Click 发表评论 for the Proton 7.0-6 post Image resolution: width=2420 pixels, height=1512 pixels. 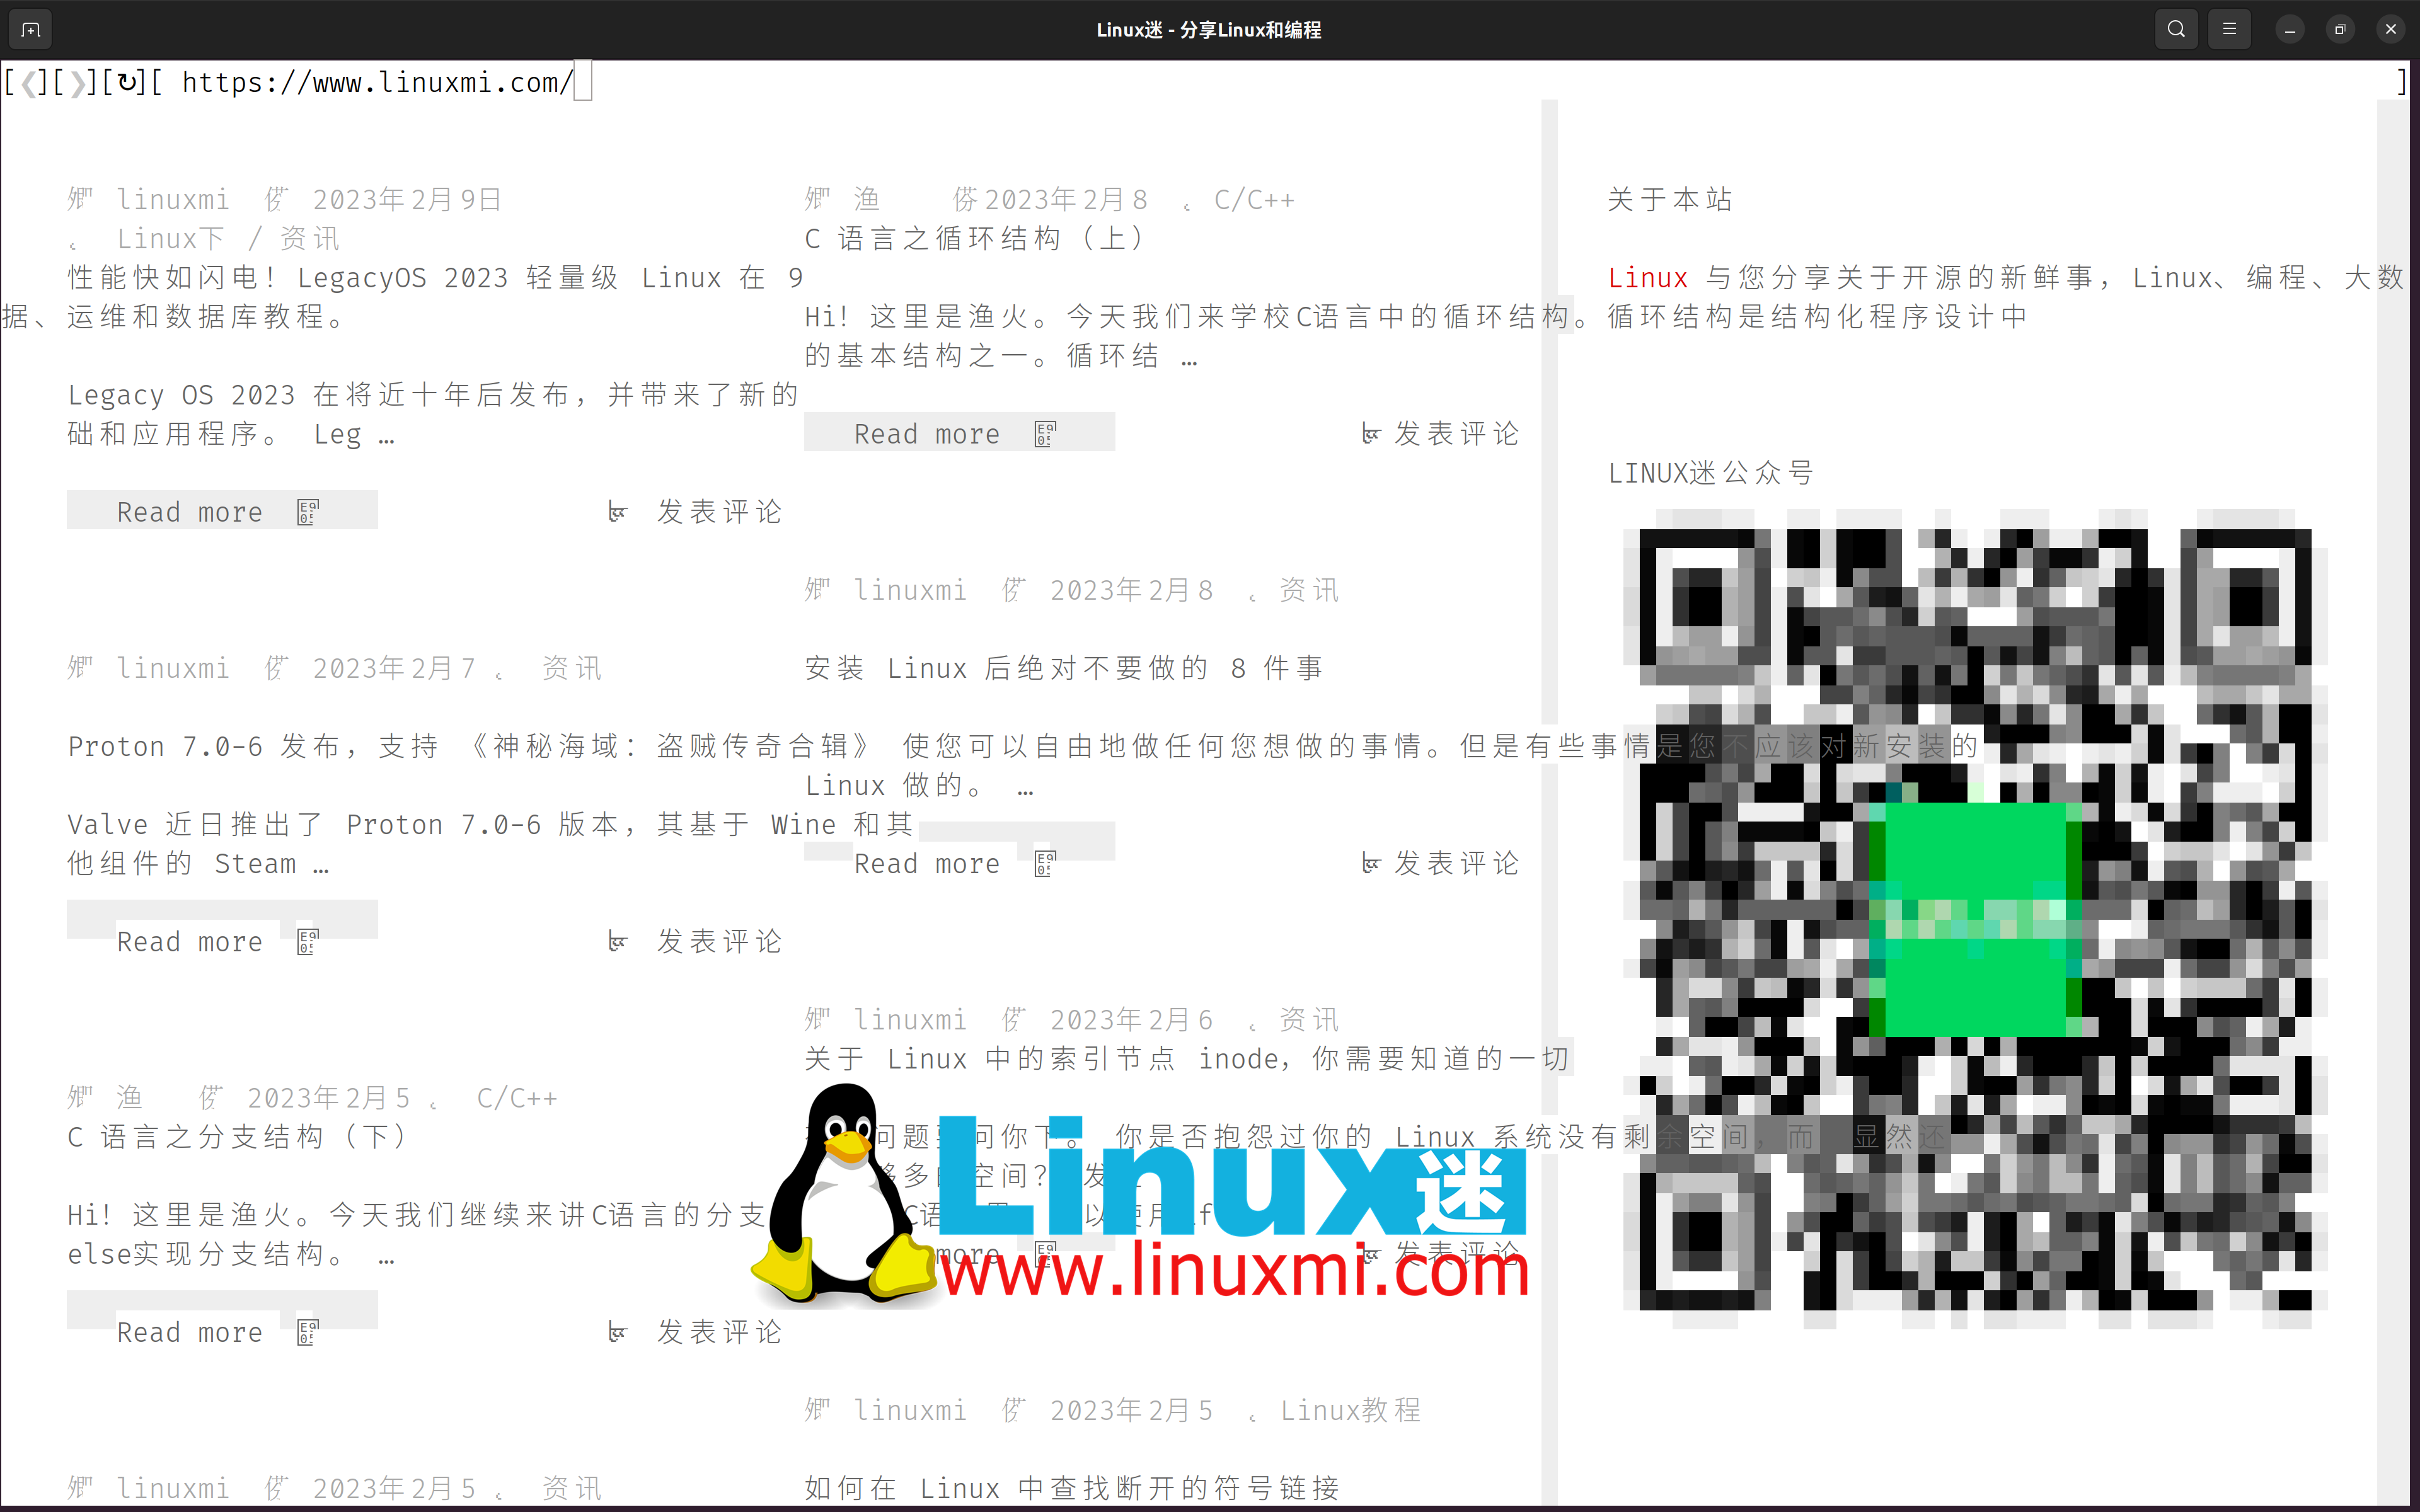pos(720,942)
